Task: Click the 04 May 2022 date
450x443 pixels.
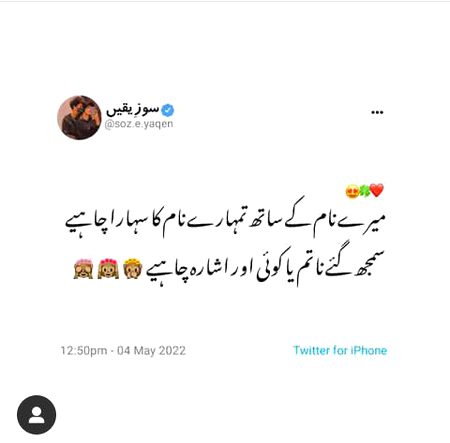Action: pos(151,351)
